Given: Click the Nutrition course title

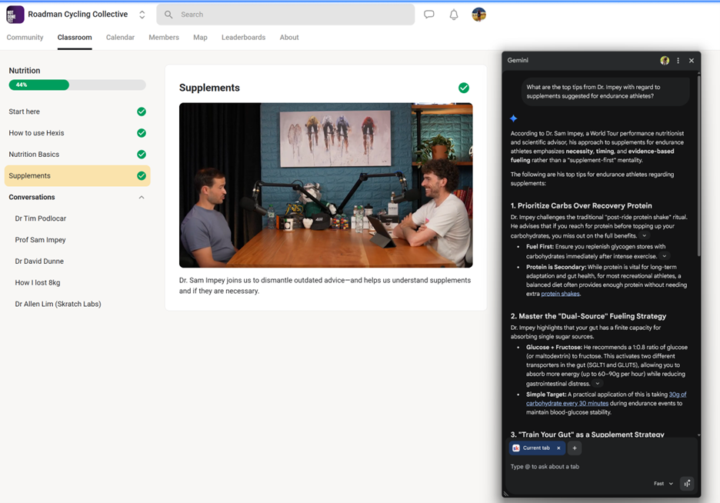Looking at the screenshot, I should 24,71.
